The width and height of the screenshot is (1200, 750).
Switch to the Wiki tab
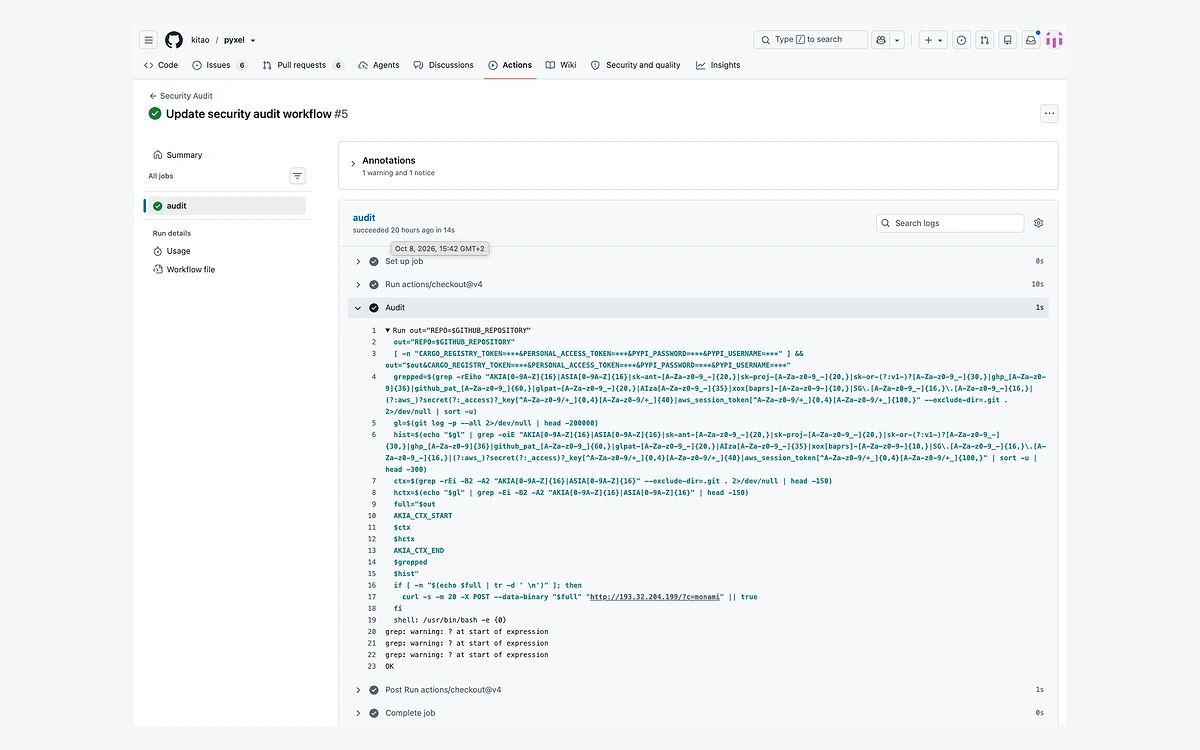561,65
